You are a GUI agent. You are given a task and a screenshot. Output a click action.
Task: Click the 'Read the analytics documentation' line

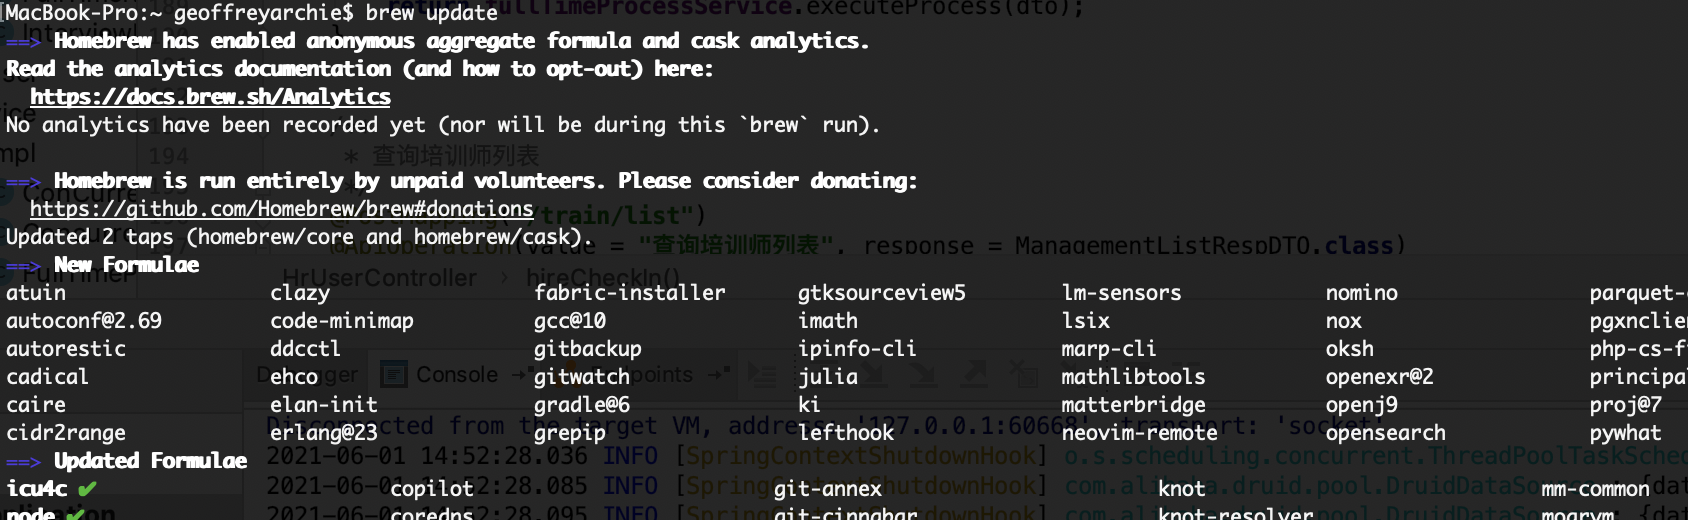click(x=360, y=69)
